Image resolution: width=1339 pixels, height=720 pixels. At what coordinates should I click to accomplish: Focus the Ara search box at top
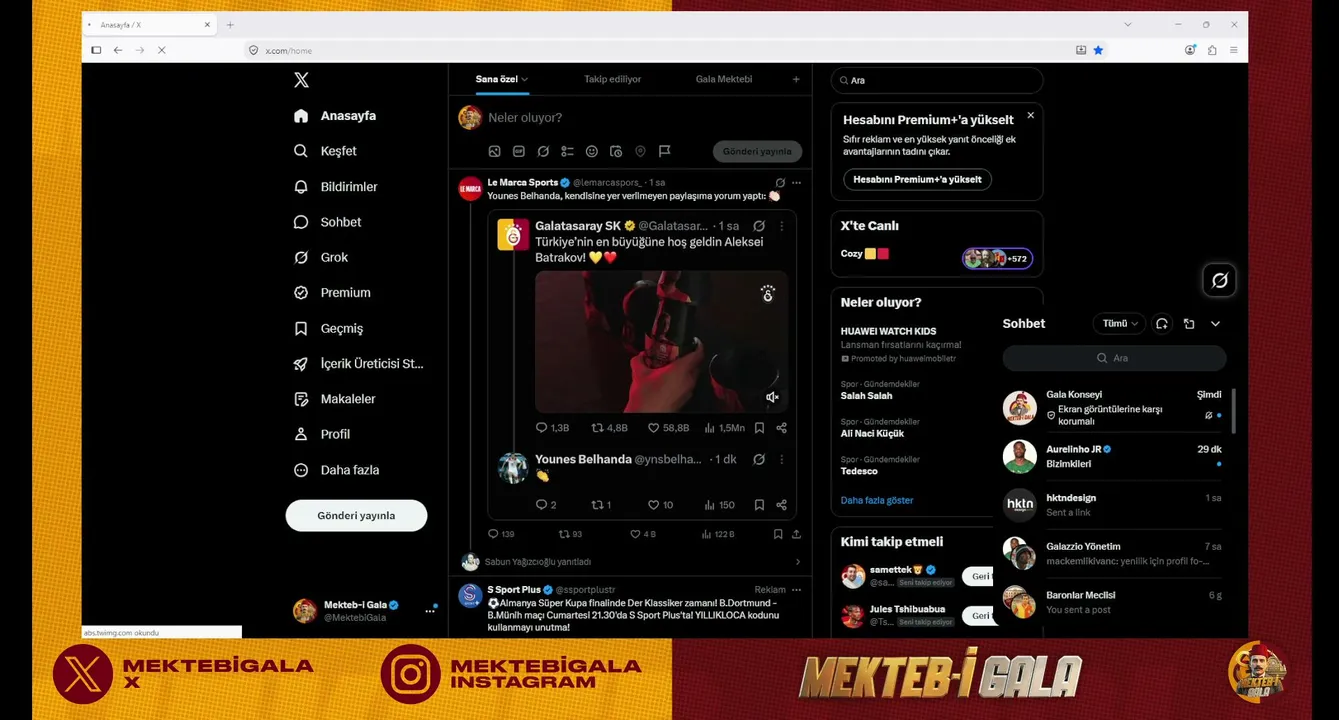coord(937,80)
